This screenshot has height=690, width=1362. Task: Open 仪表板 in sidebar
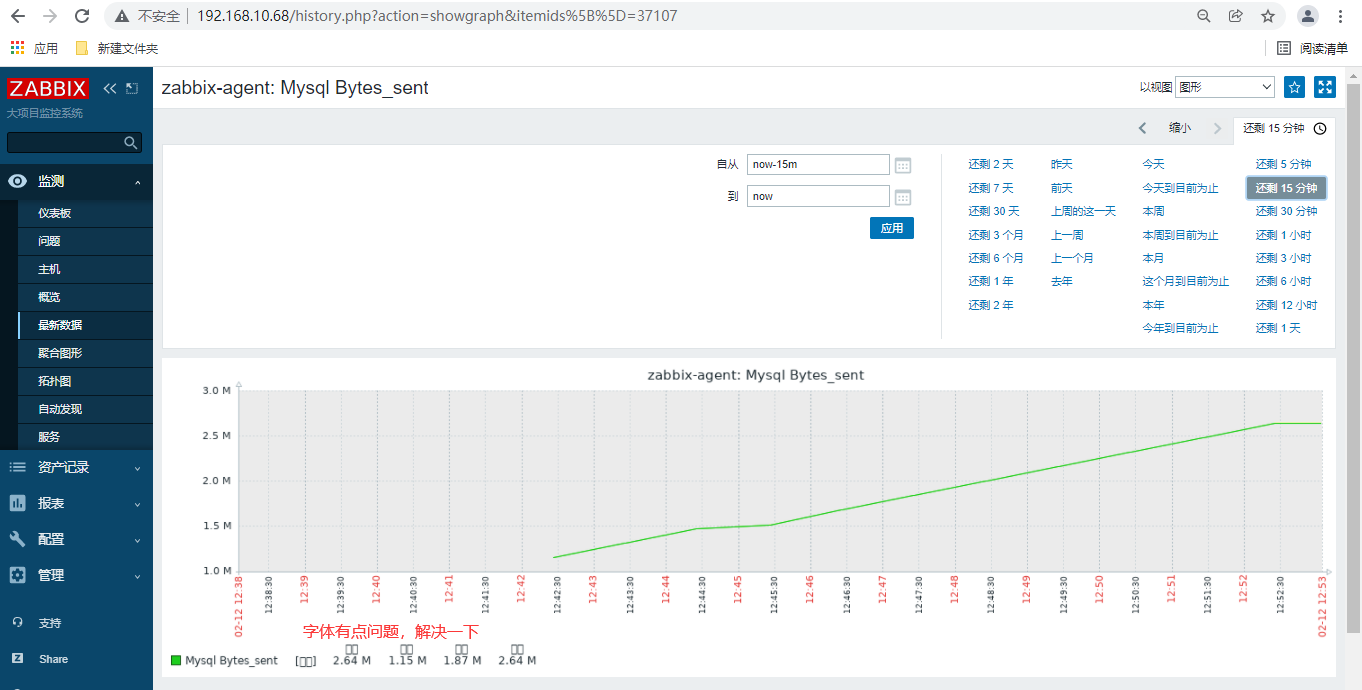pyautogui.click(x=85, y=213)
